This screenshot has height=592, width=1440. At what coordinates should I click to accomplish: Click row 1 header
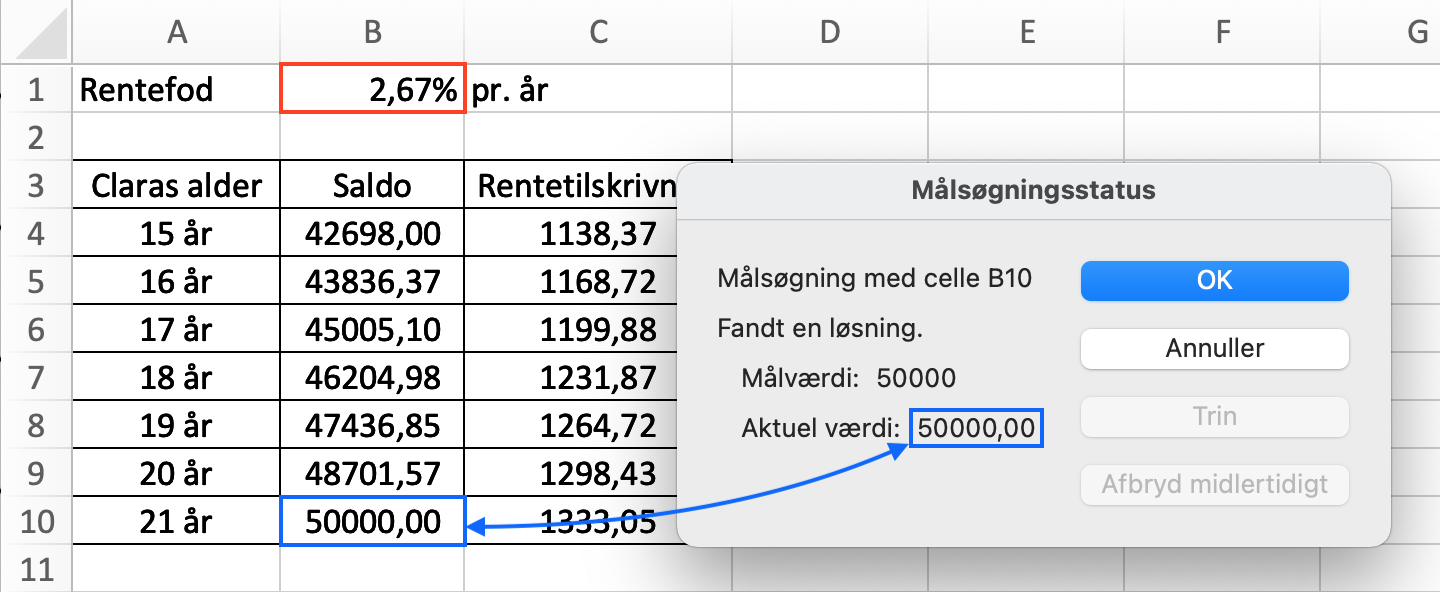click(36, 90)
